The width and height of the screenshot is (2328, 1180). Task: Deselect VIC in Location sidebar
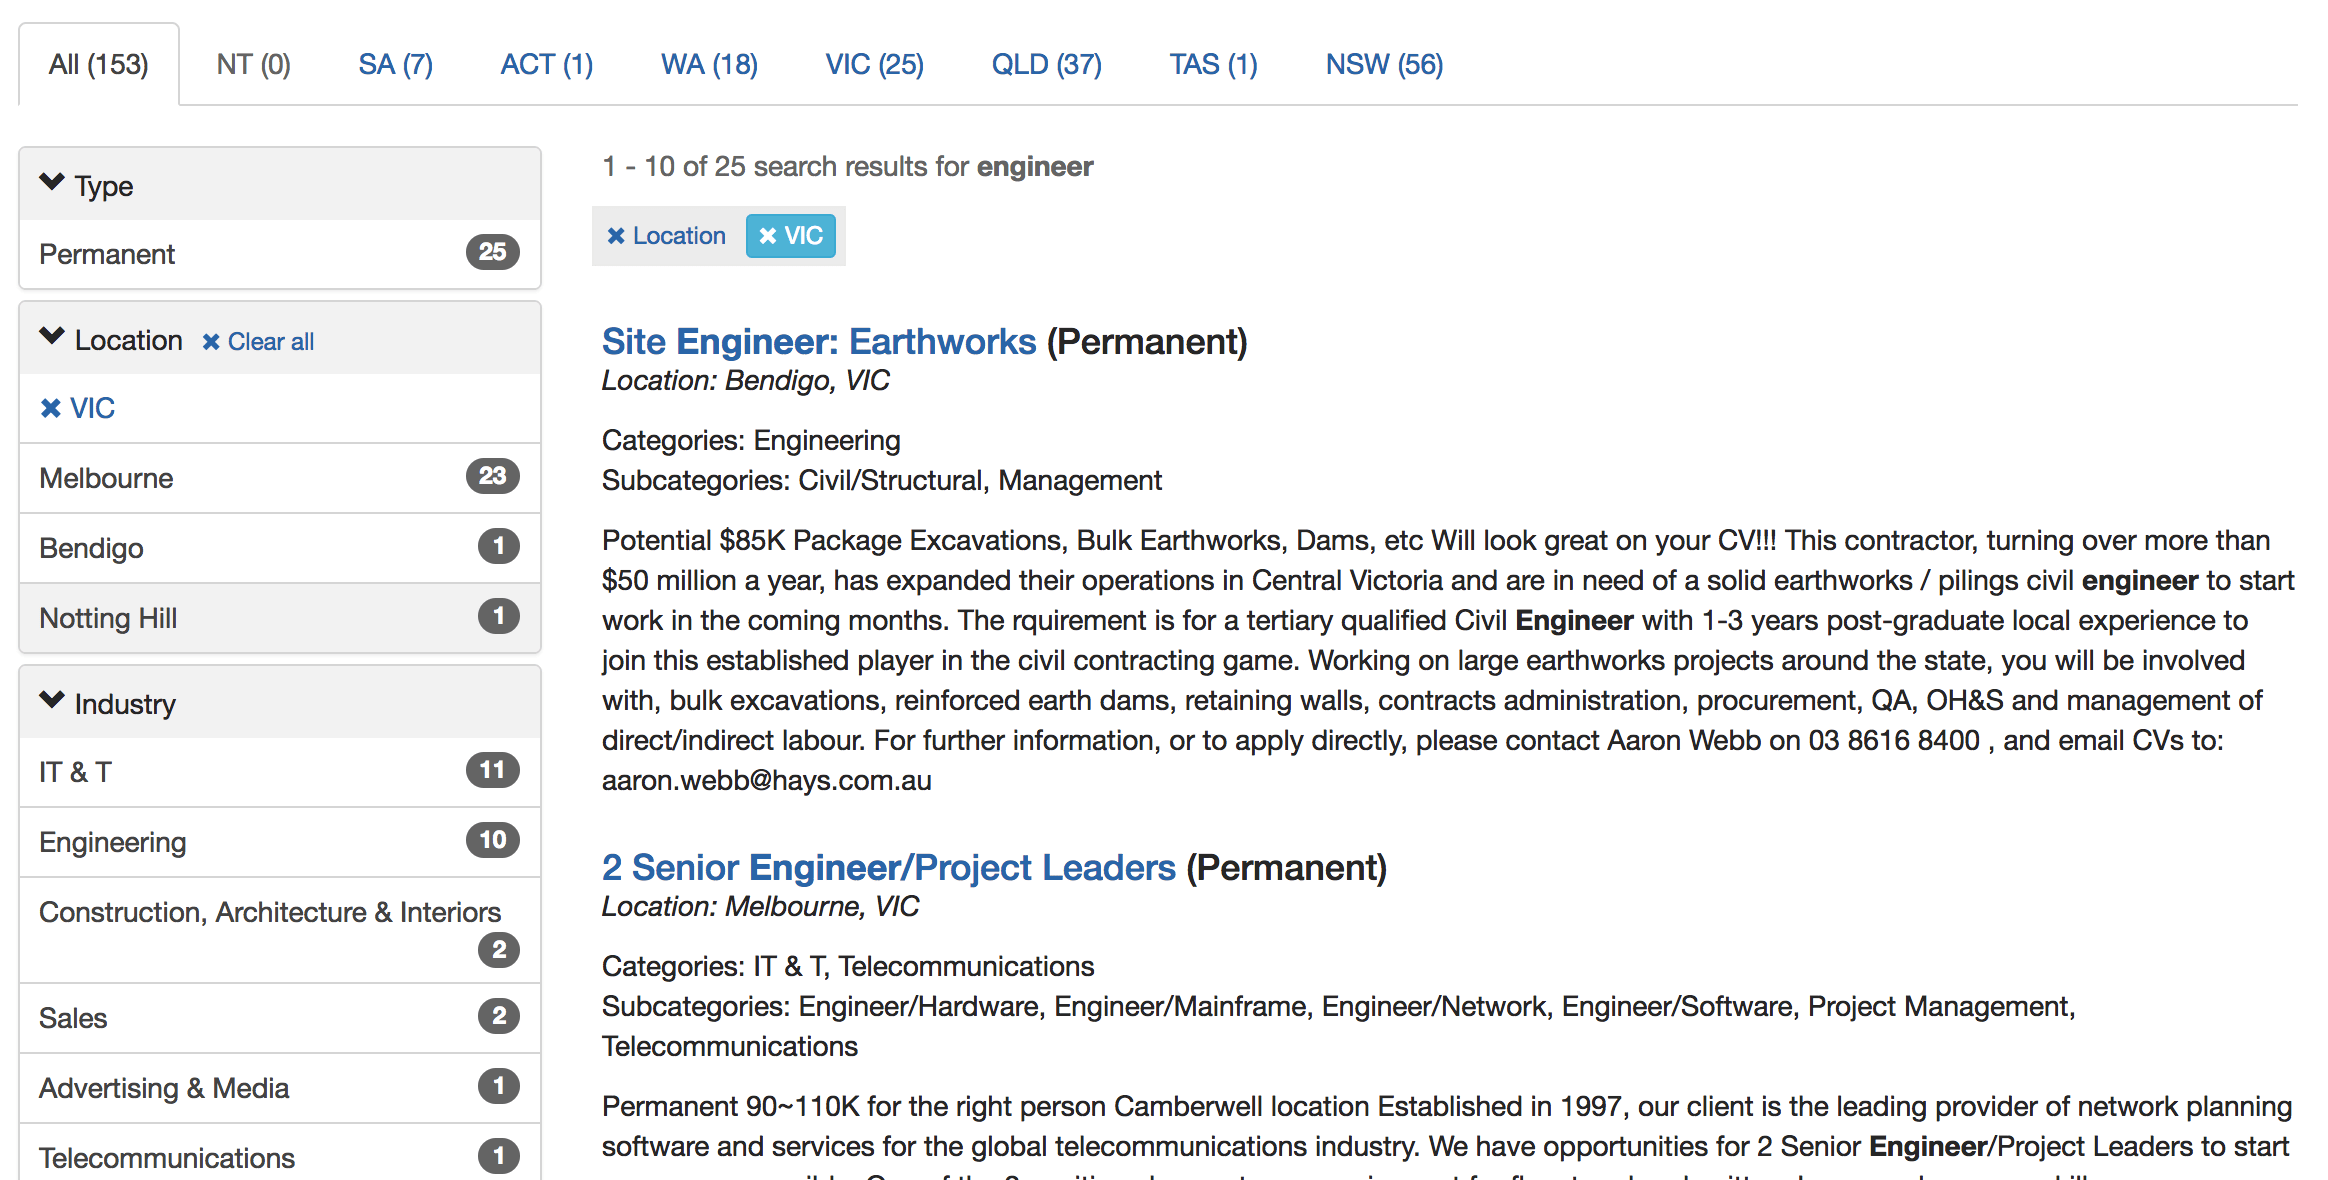click(x=51, y=408)
